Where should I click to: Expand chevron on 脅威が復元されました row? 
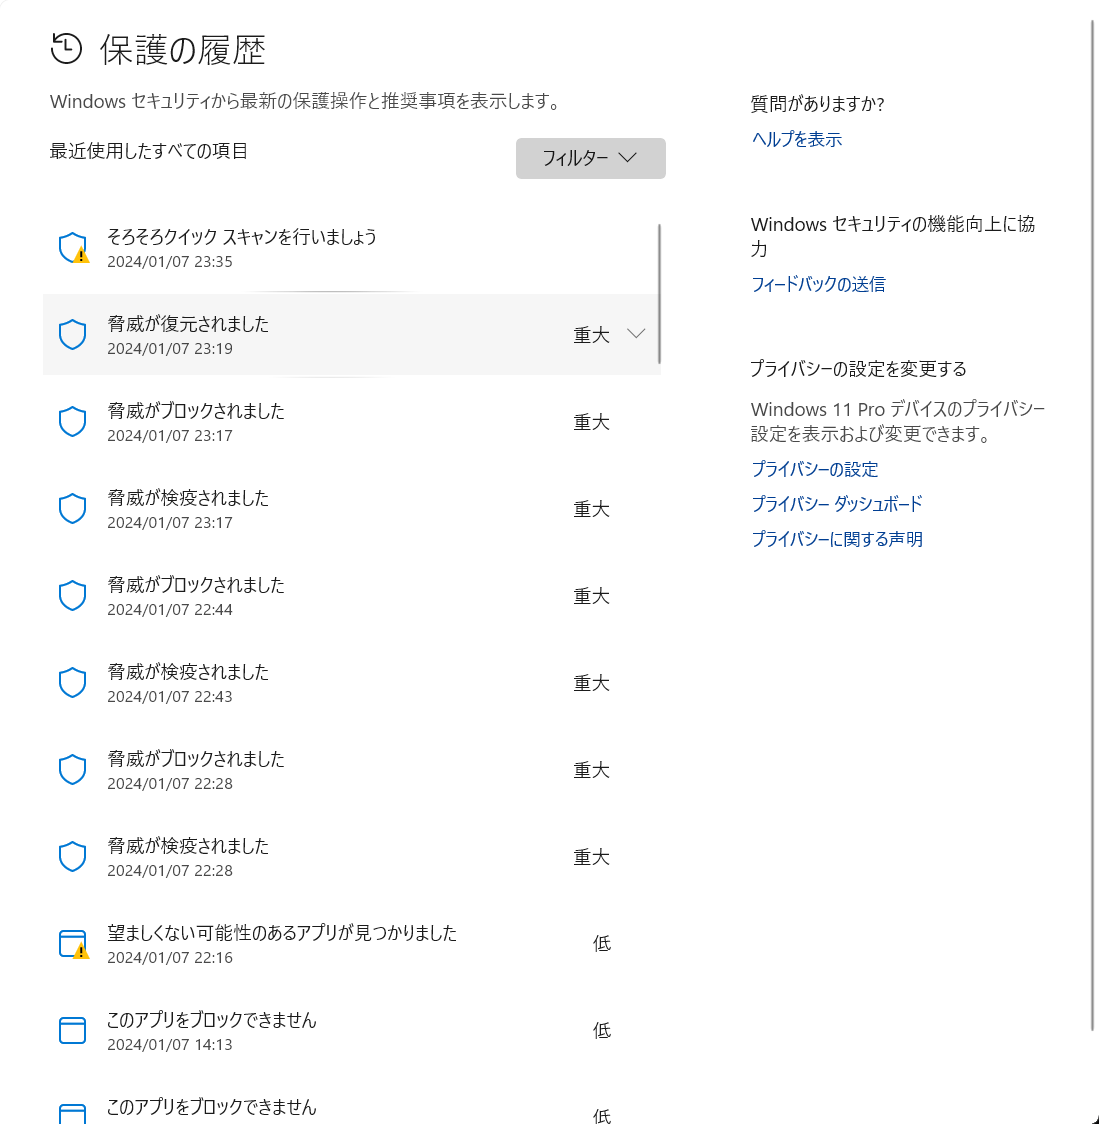click(x=636, y=334)
